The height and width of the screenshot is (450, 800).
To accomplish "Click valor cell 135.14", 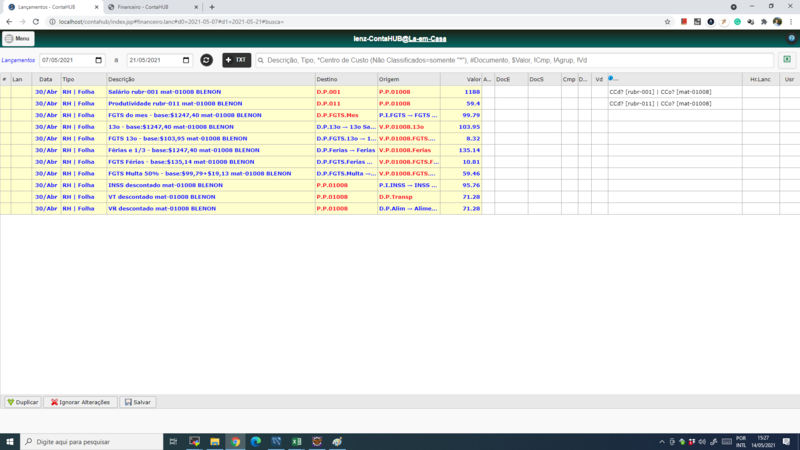I will click(x=461, y=151).
